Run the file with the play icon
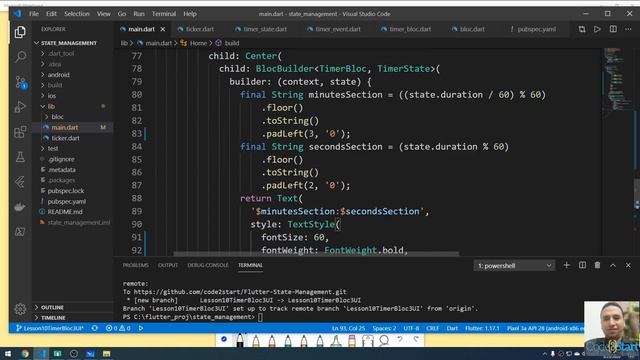640x360 pixels. pos(597,29)
